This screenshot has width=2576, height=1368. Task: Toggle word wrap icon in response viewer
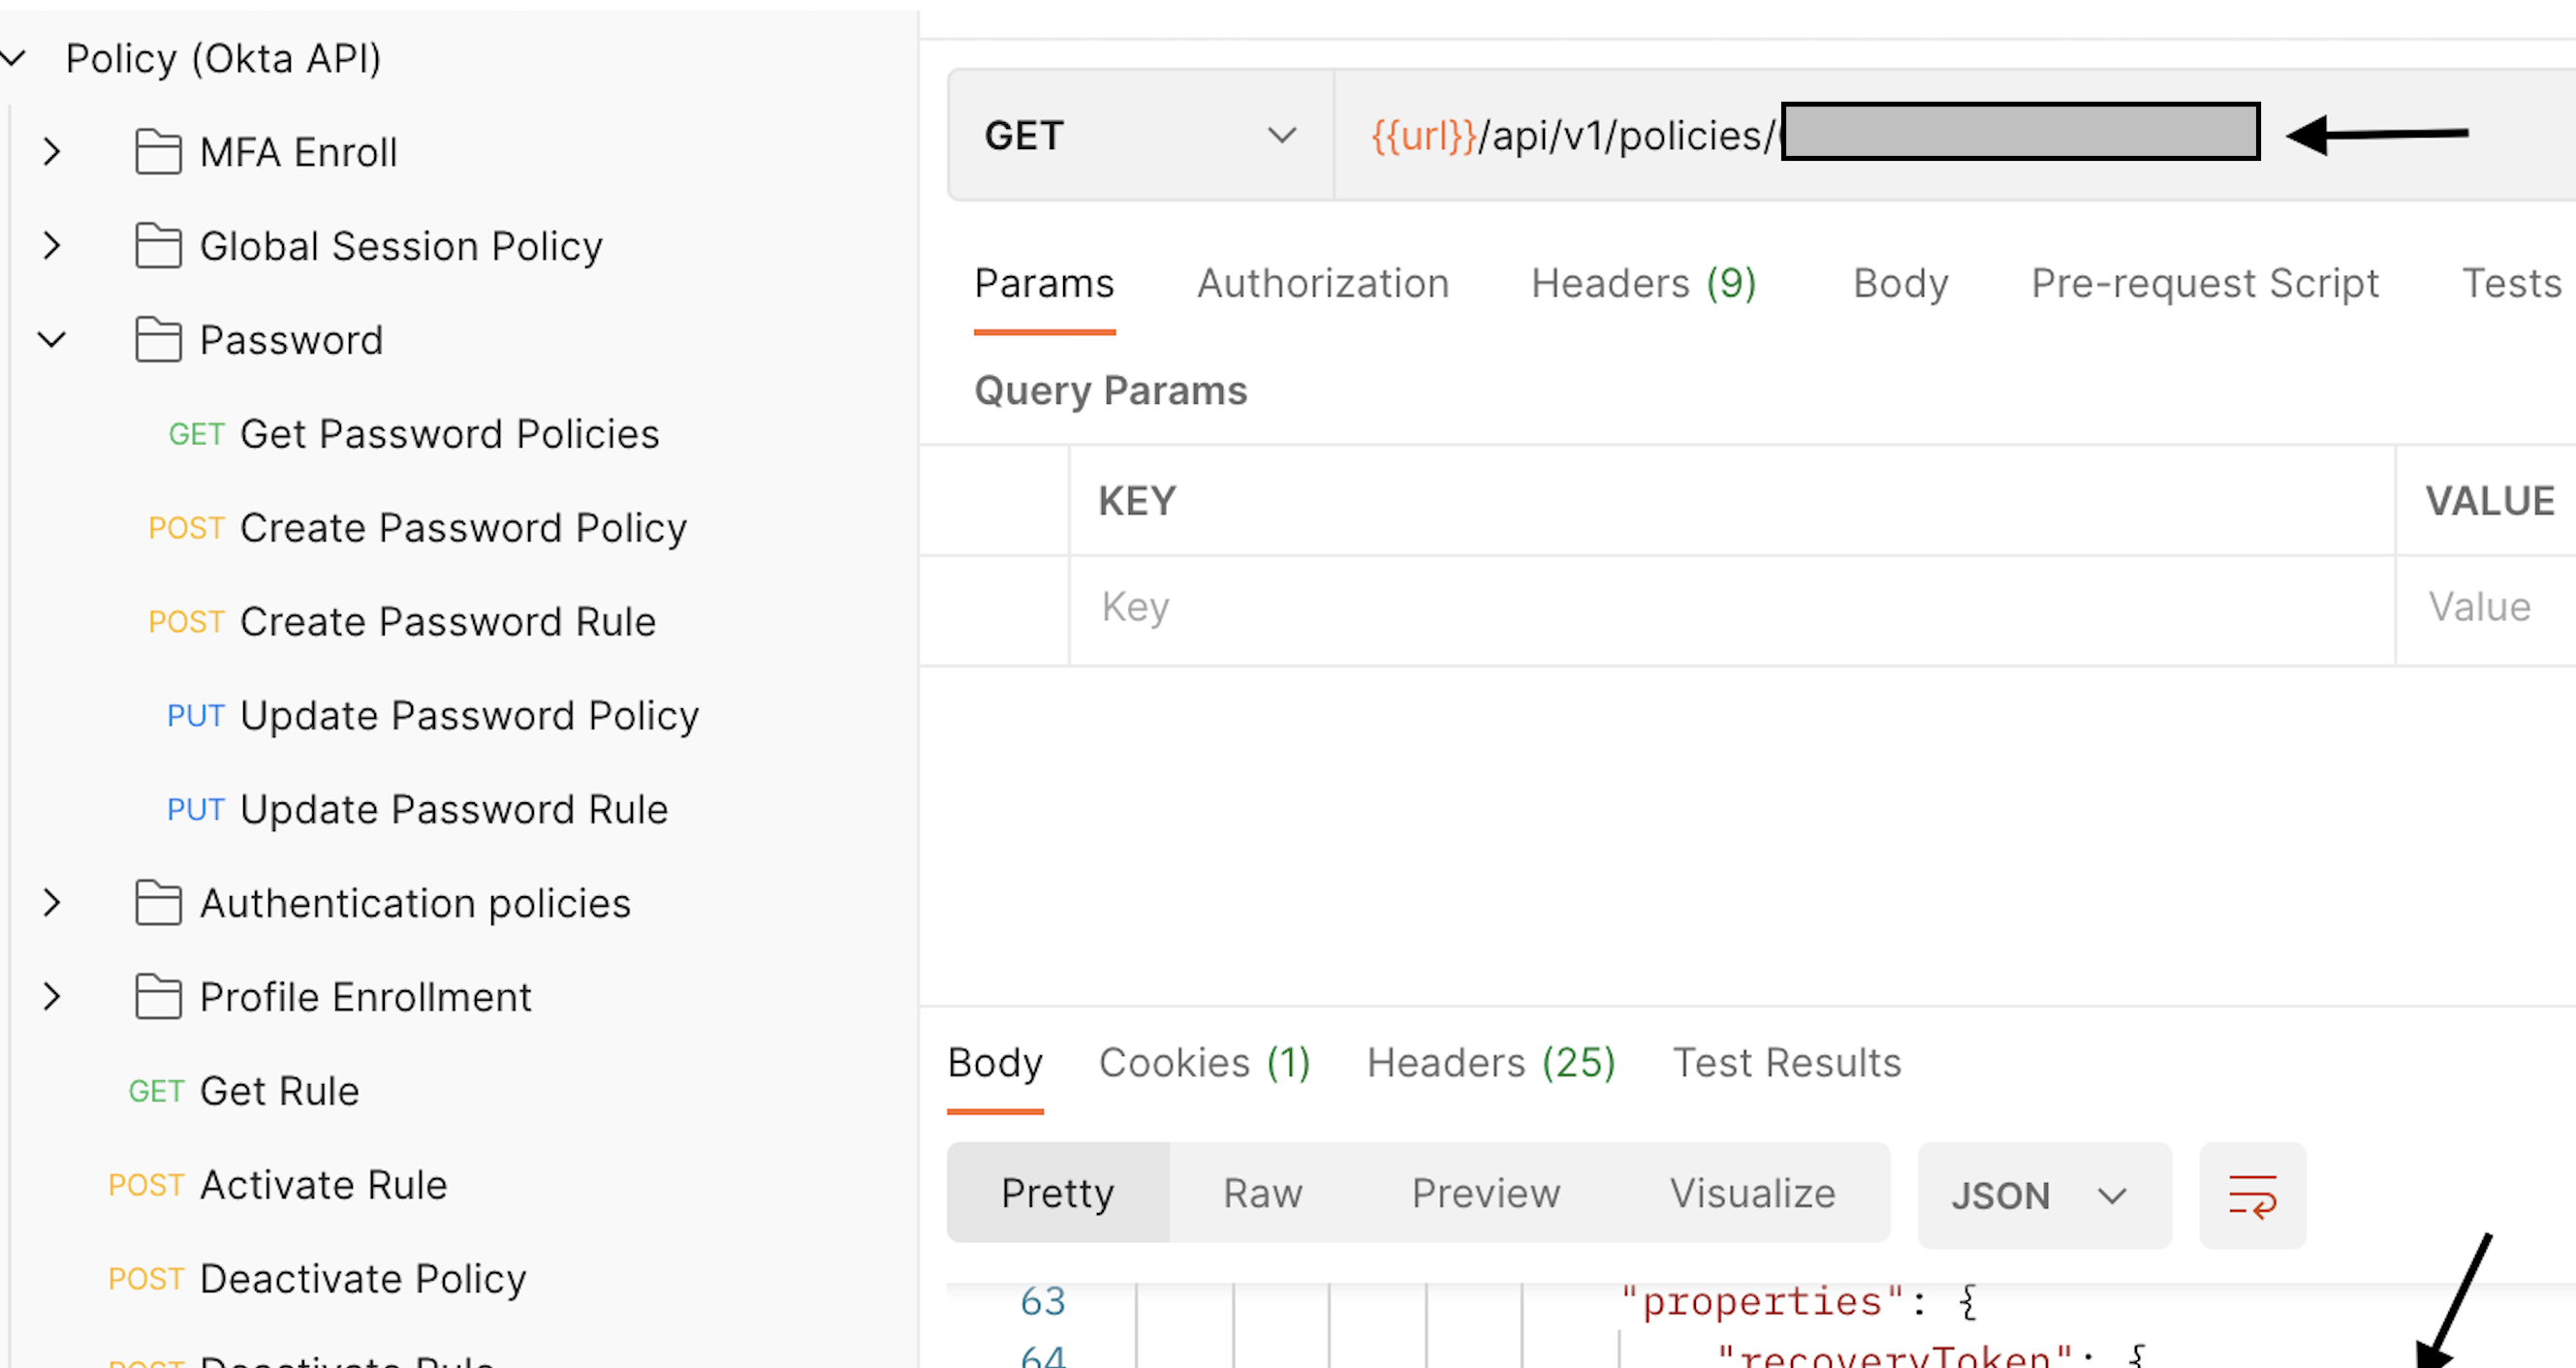[x=2252, y=1195]
